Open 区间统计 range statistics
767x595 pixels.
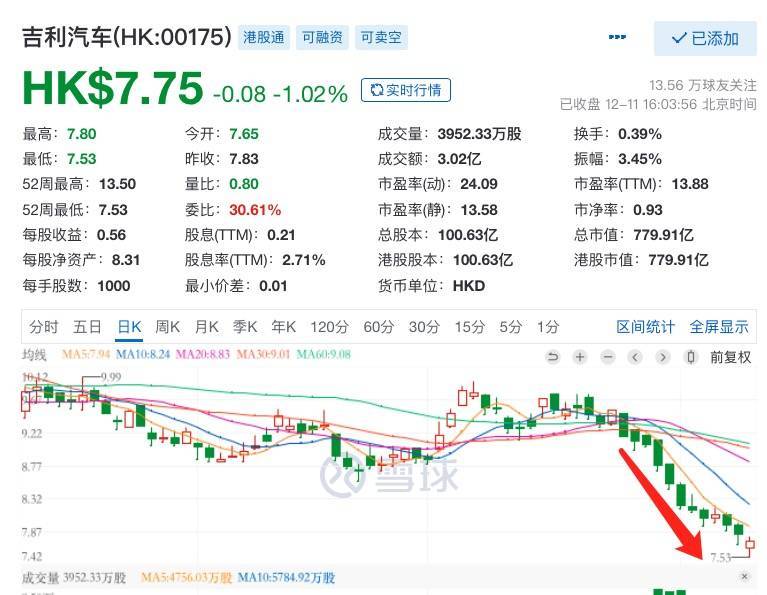[x=645, y=327]
